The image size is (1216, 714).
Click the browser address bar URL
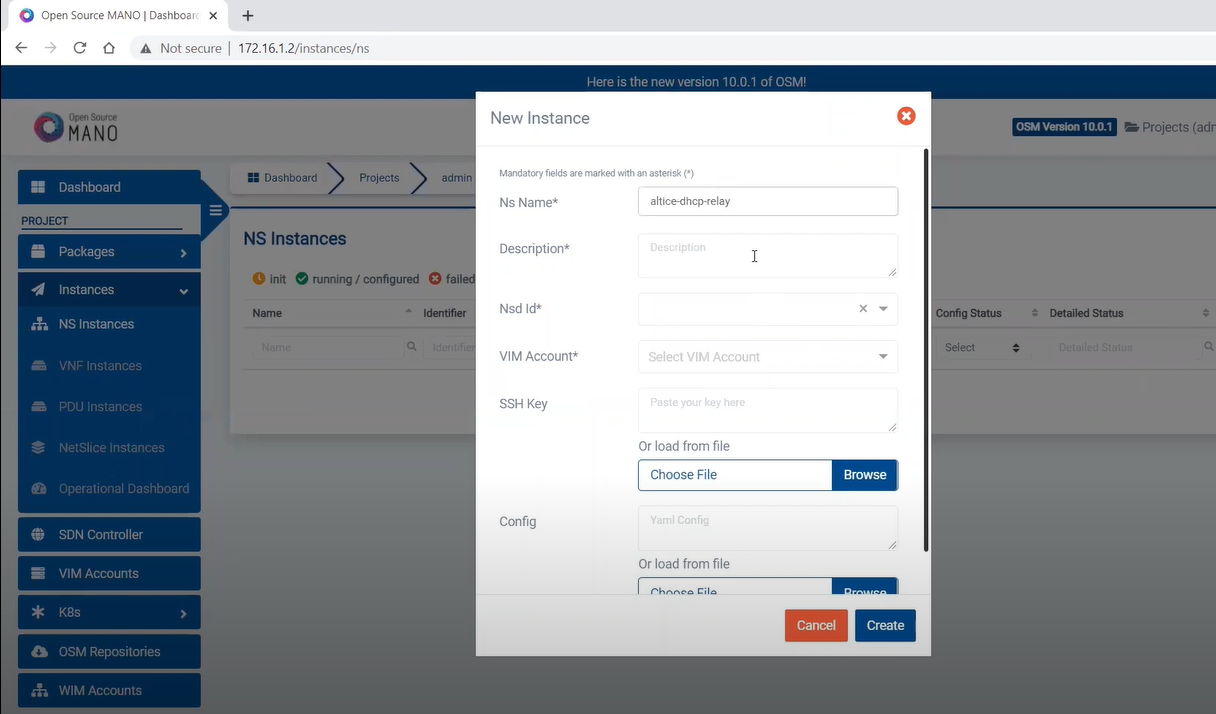point(303,48)
